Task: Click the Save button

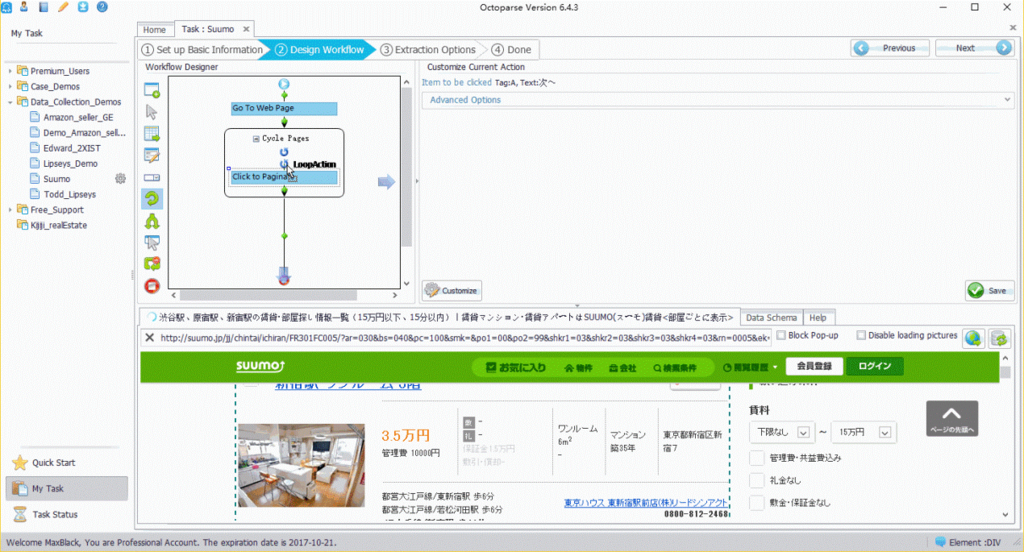Action: [x=989, y=291]
